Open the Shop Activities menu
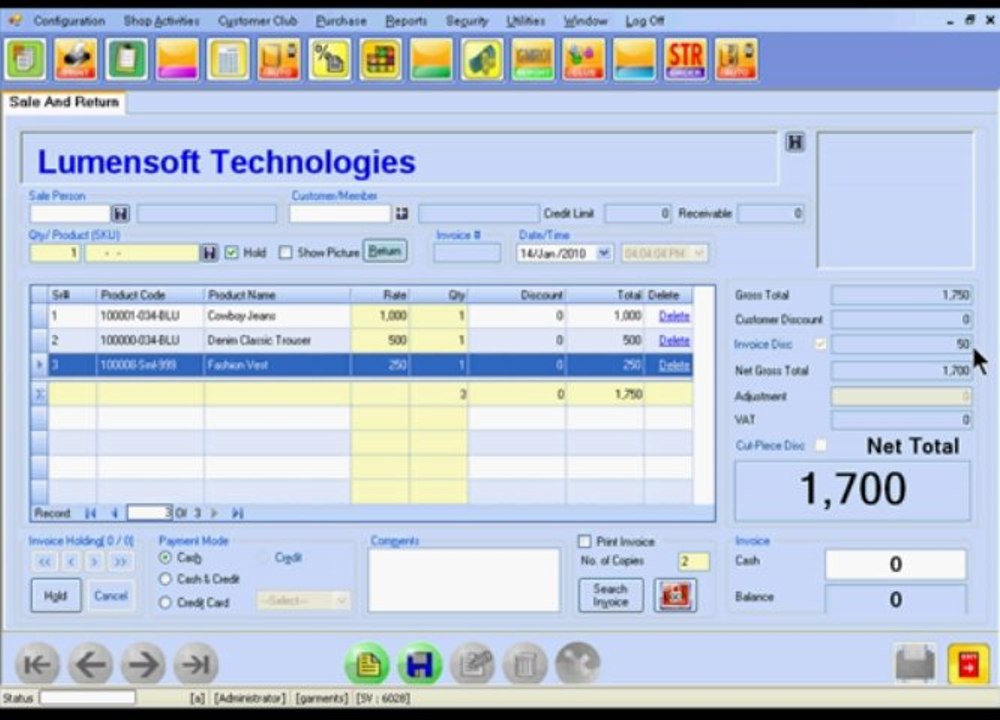Image resolution: width=1000 pixels, height=720 pixels. (161, 21)
